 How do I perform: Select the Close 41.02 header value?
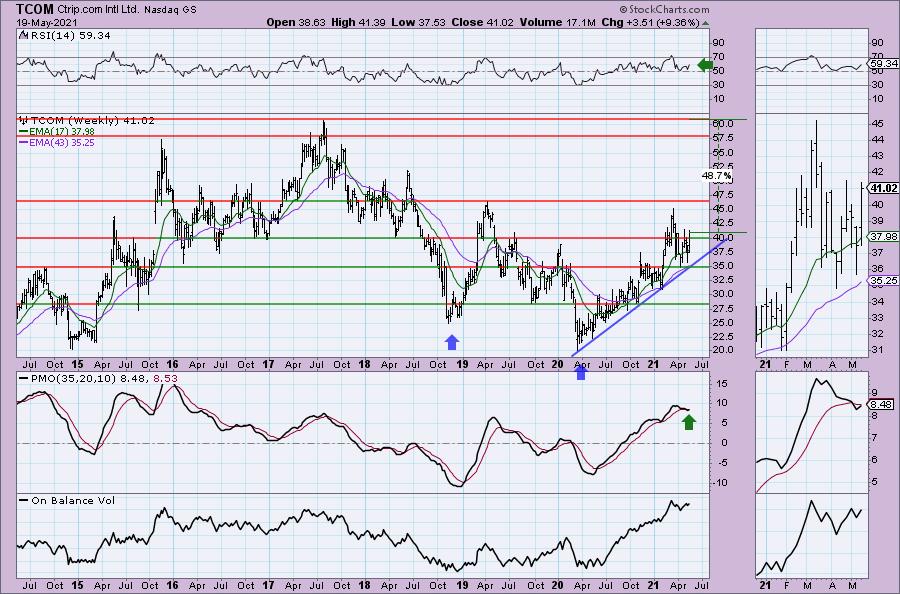(483, 22)
